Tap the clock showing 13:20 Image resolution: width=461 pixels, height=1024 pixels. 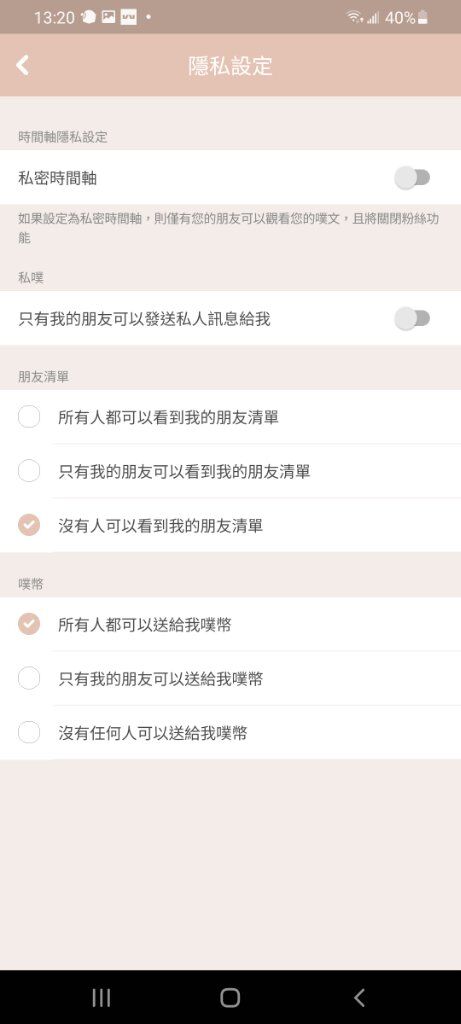click(54, 18)
